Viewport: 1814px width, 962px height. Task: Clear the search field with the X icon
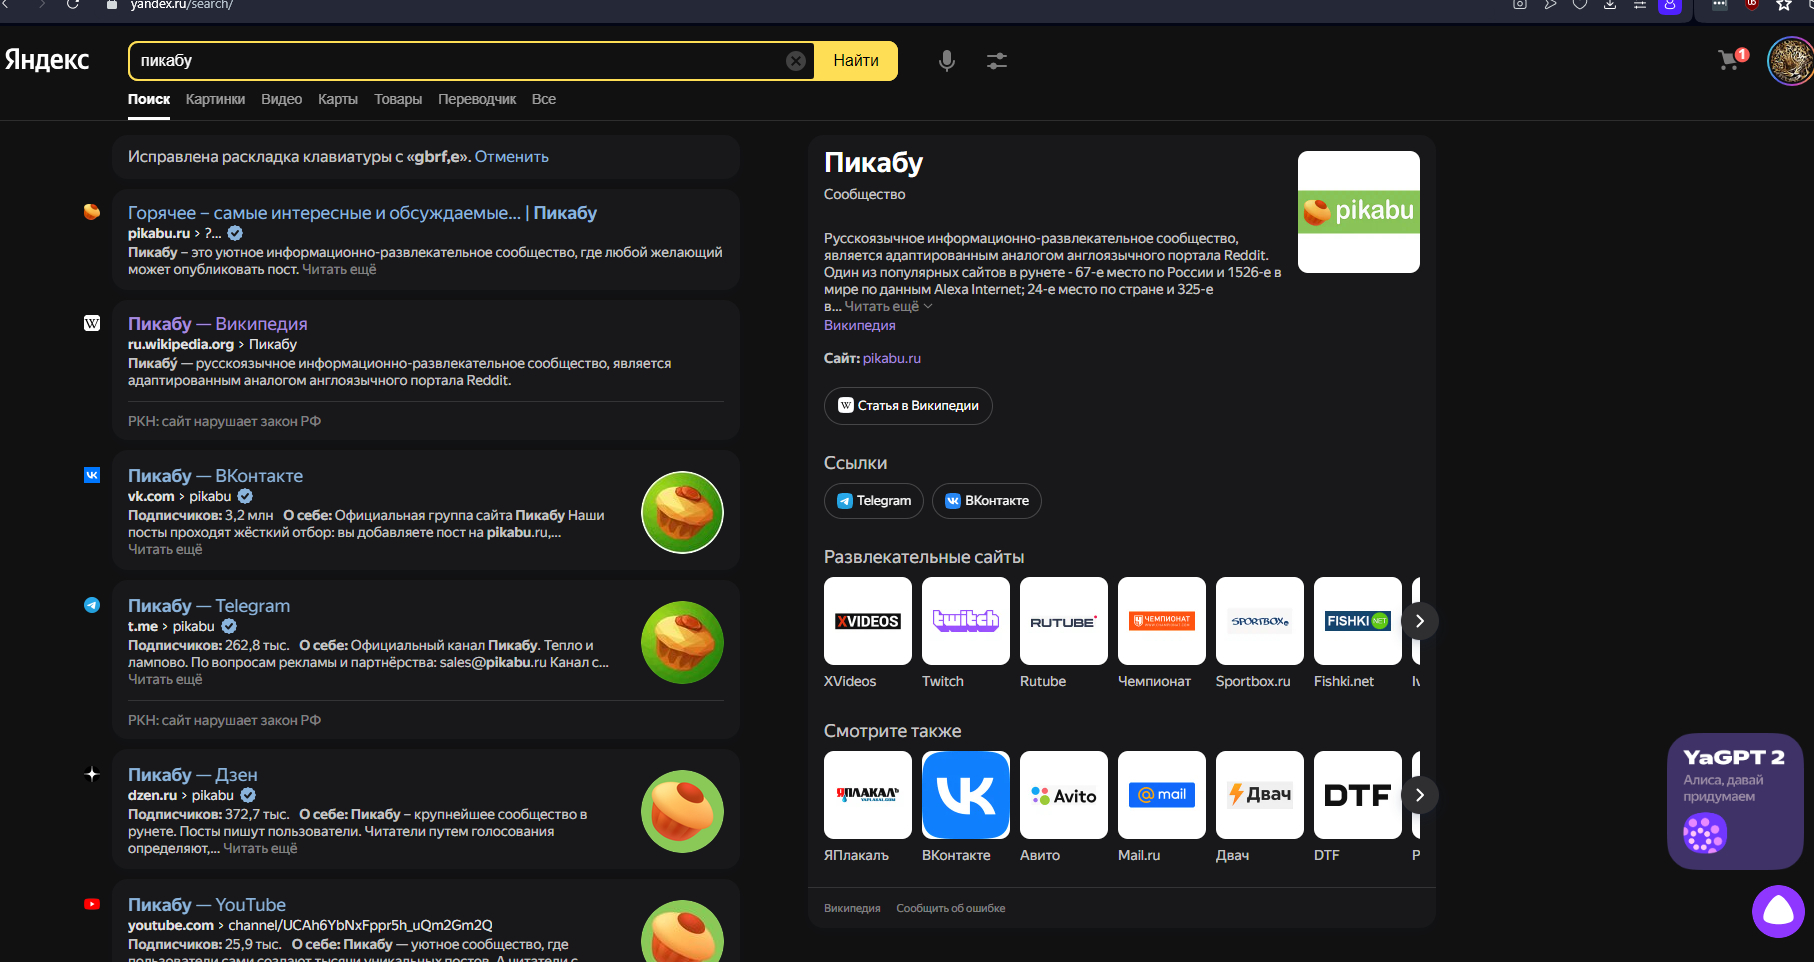[796, 61]
